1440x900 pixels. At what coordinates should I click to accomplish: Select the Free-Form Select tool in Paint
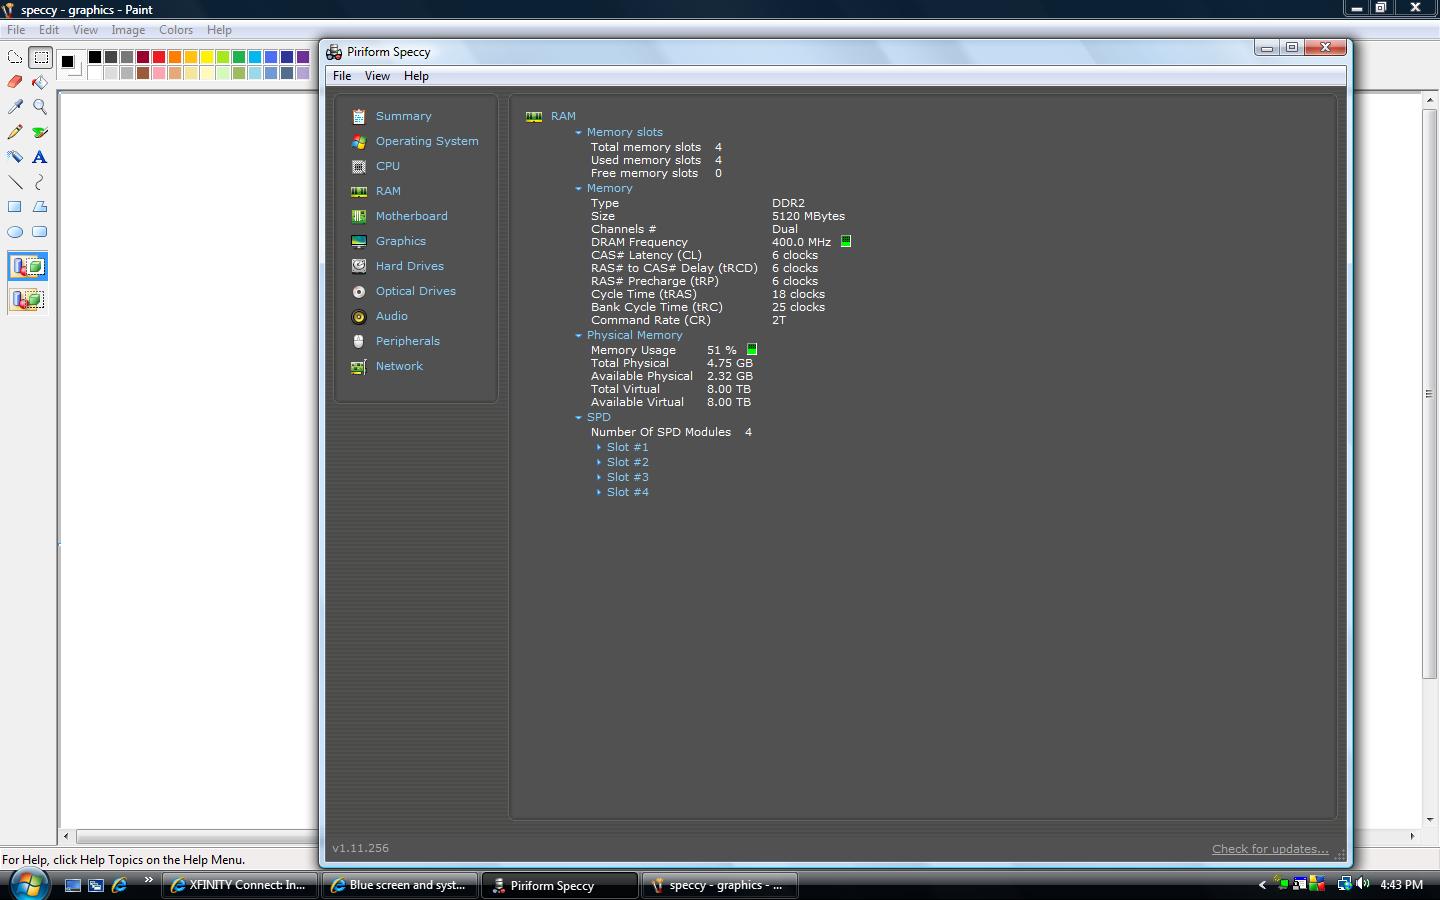point(15,57)
